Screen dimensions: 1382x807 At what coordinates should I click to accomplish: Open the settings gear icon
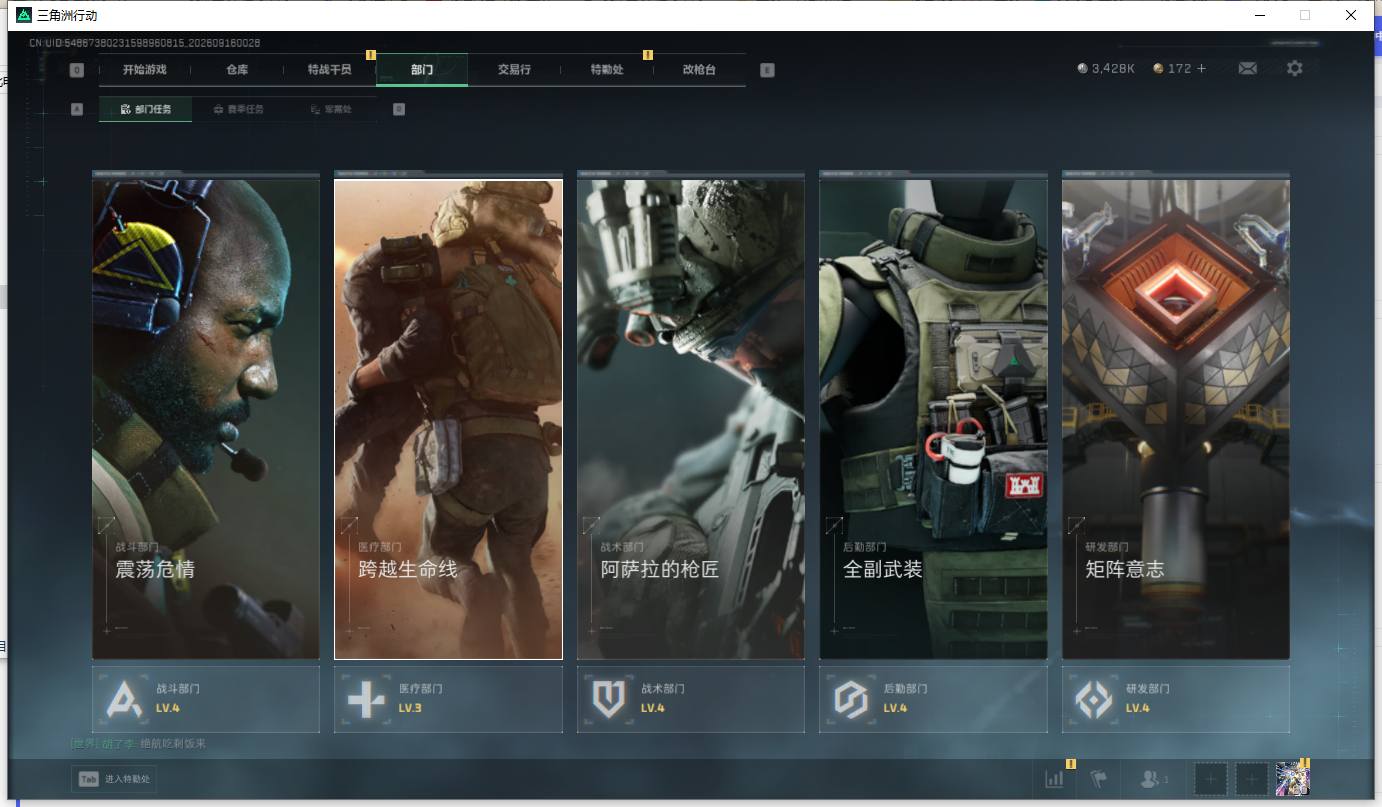1295,69
